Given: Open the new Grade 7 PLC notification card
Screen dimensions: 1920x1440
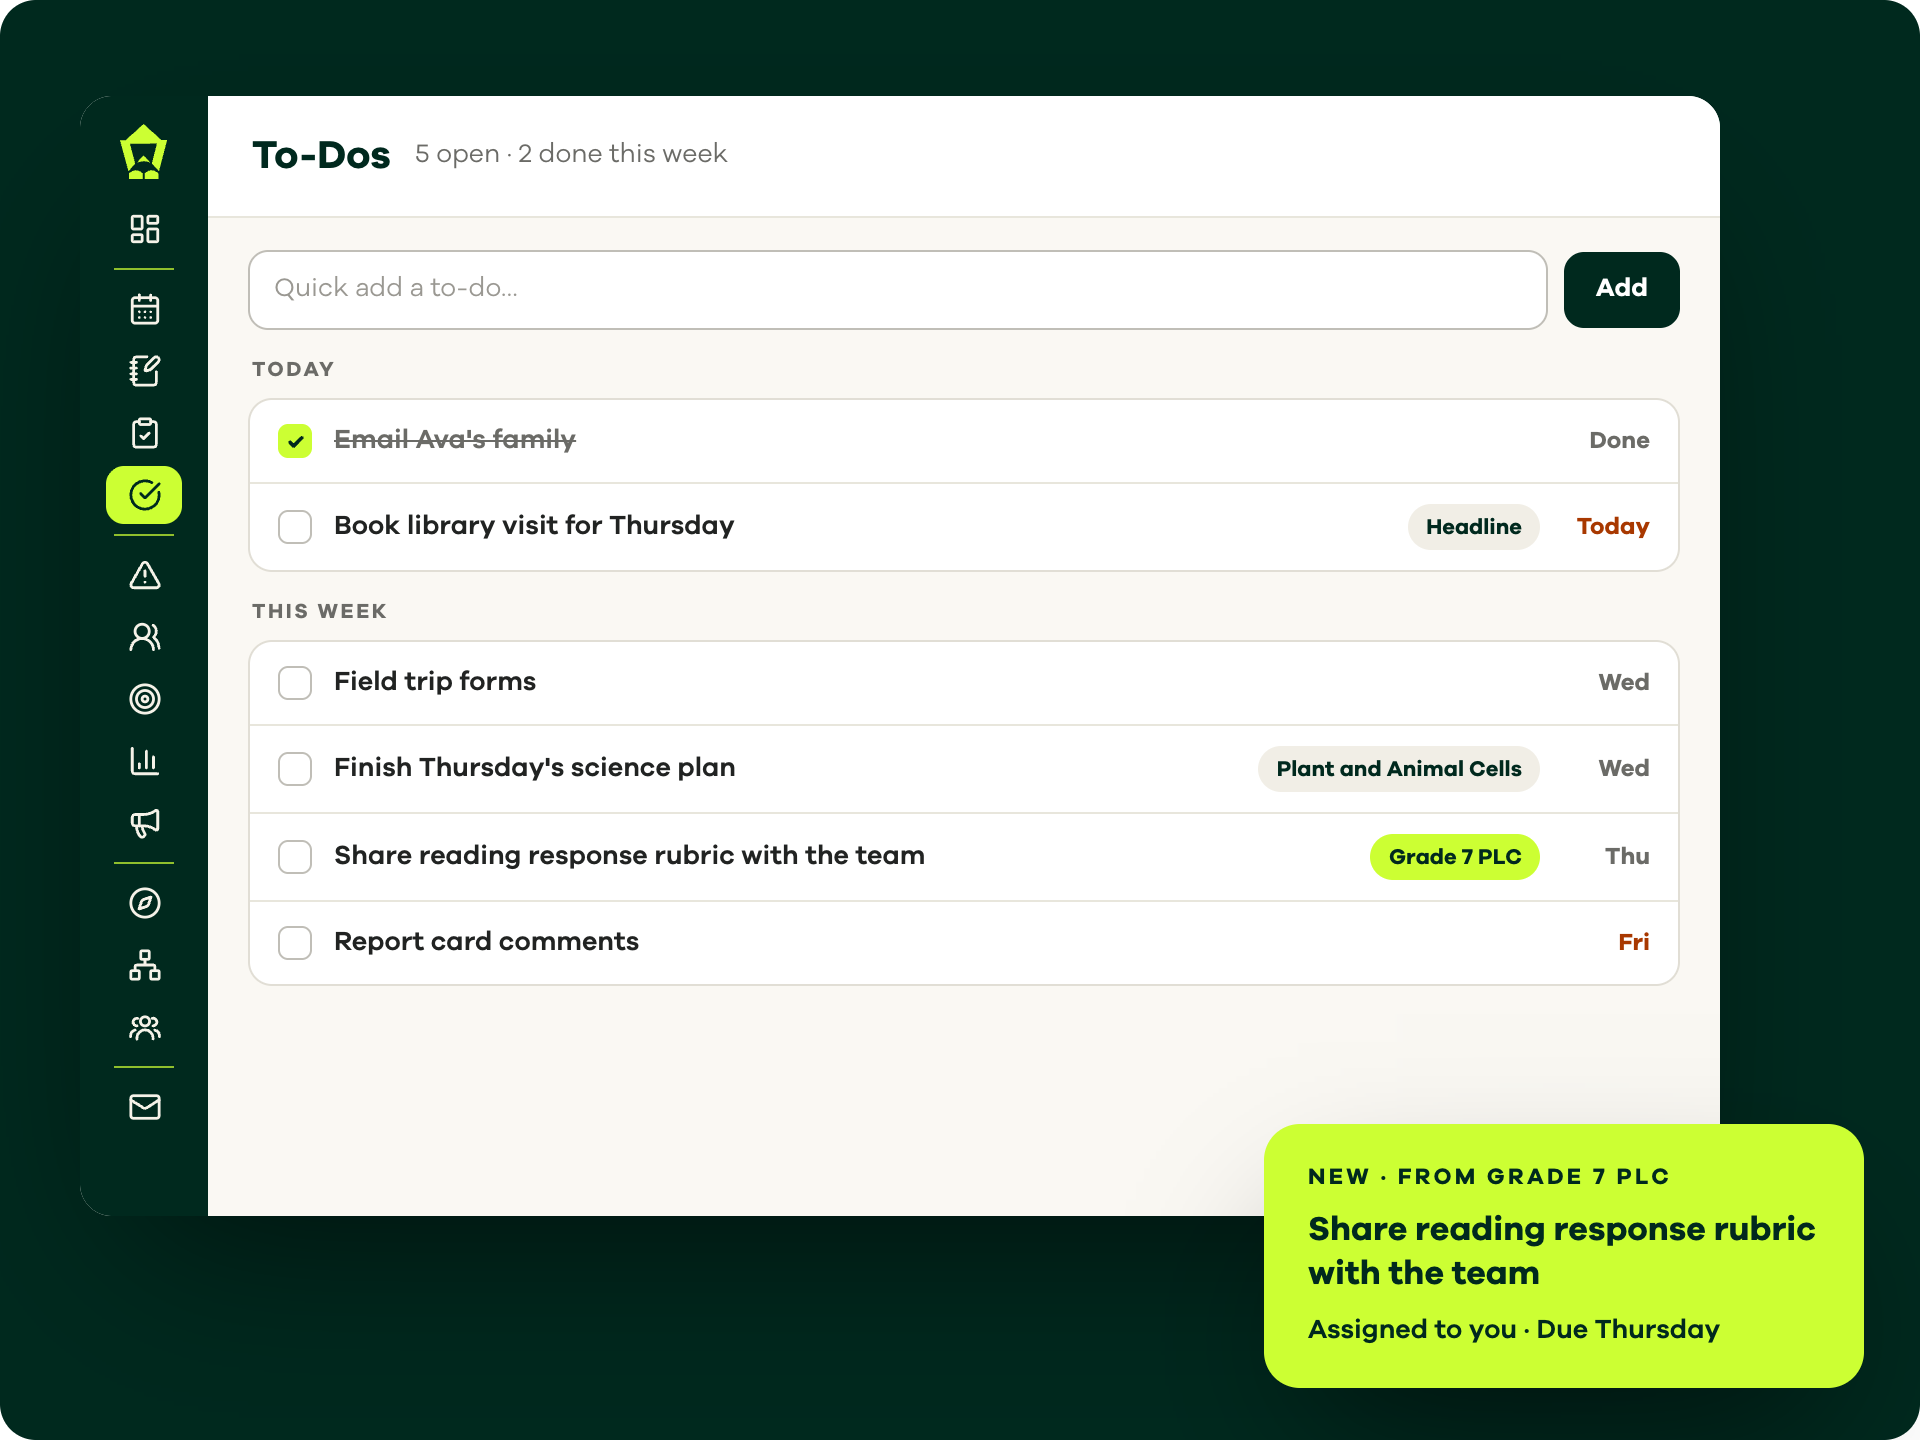Looking at the screenshot, I should [1563, 1255].
